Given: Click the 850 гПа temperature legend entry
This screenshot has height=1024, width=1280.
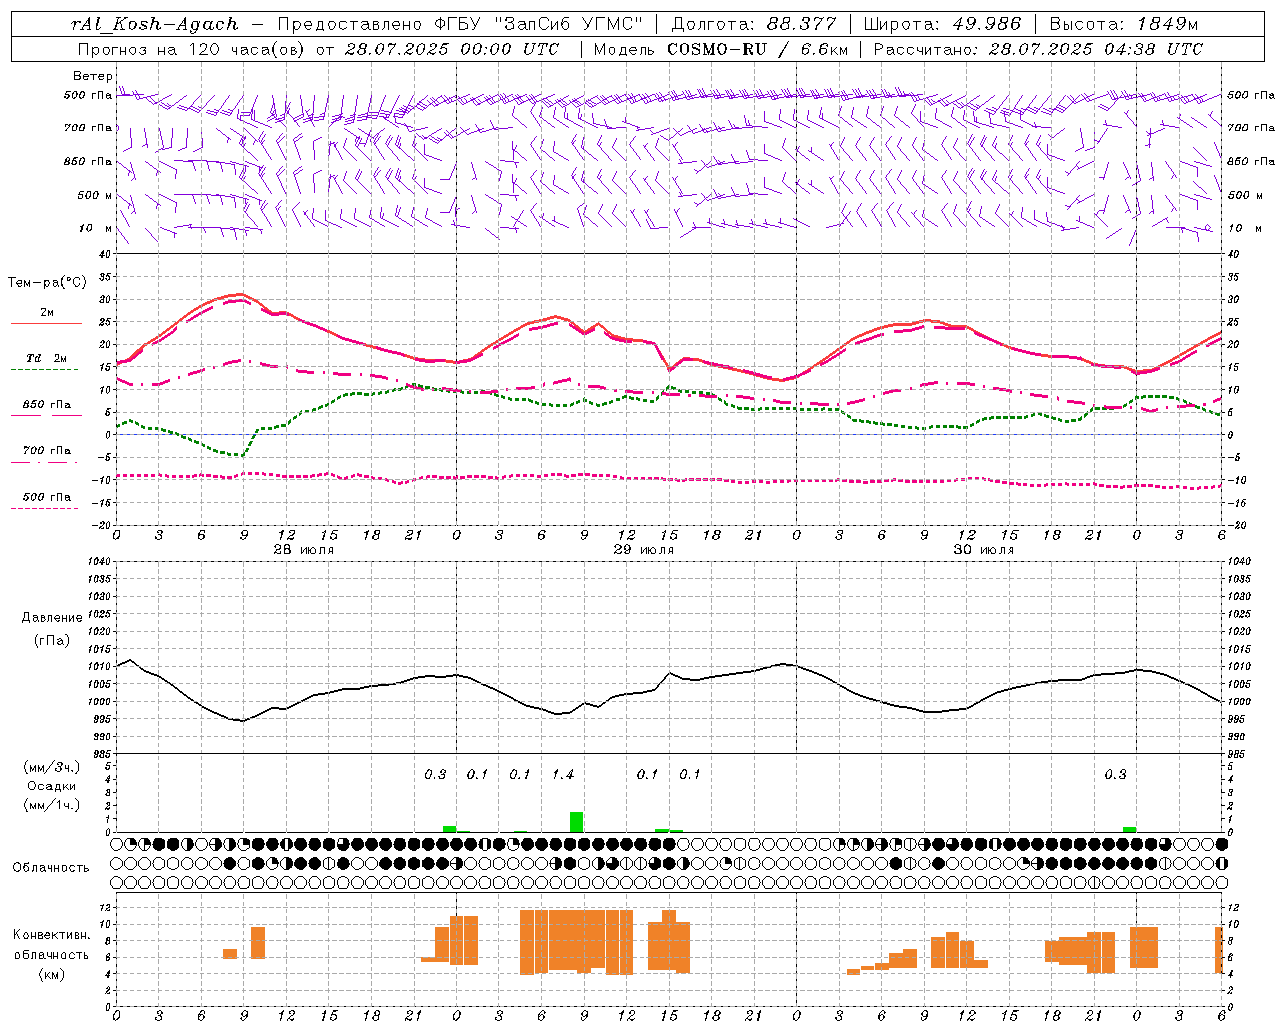Looking at the screenshot, I should [47, 404].
